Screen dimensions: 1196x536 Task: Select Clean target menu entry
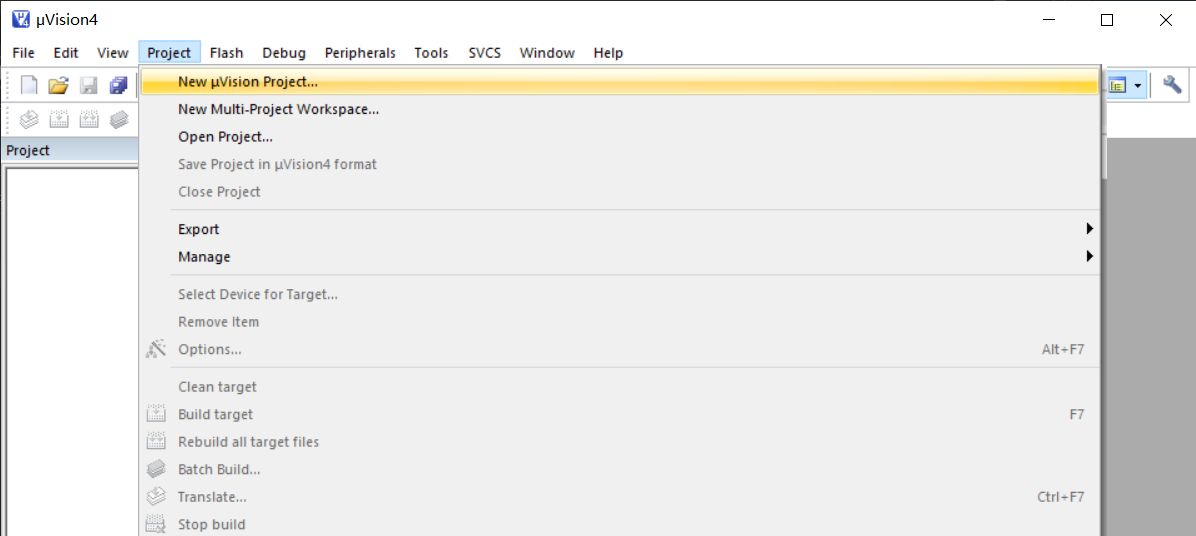click(619, 387)
